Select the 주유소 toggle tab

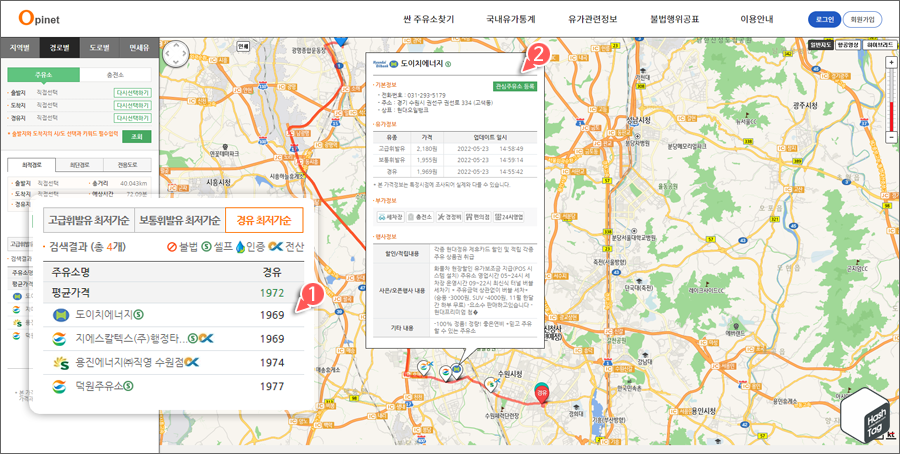(x=44, y=75)
